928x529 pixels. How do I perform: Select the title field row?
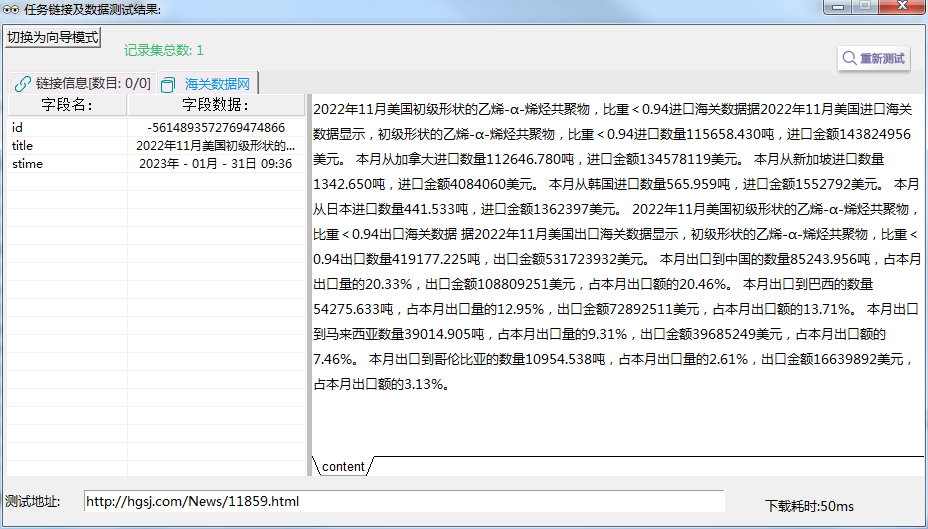tap(156, 146)
